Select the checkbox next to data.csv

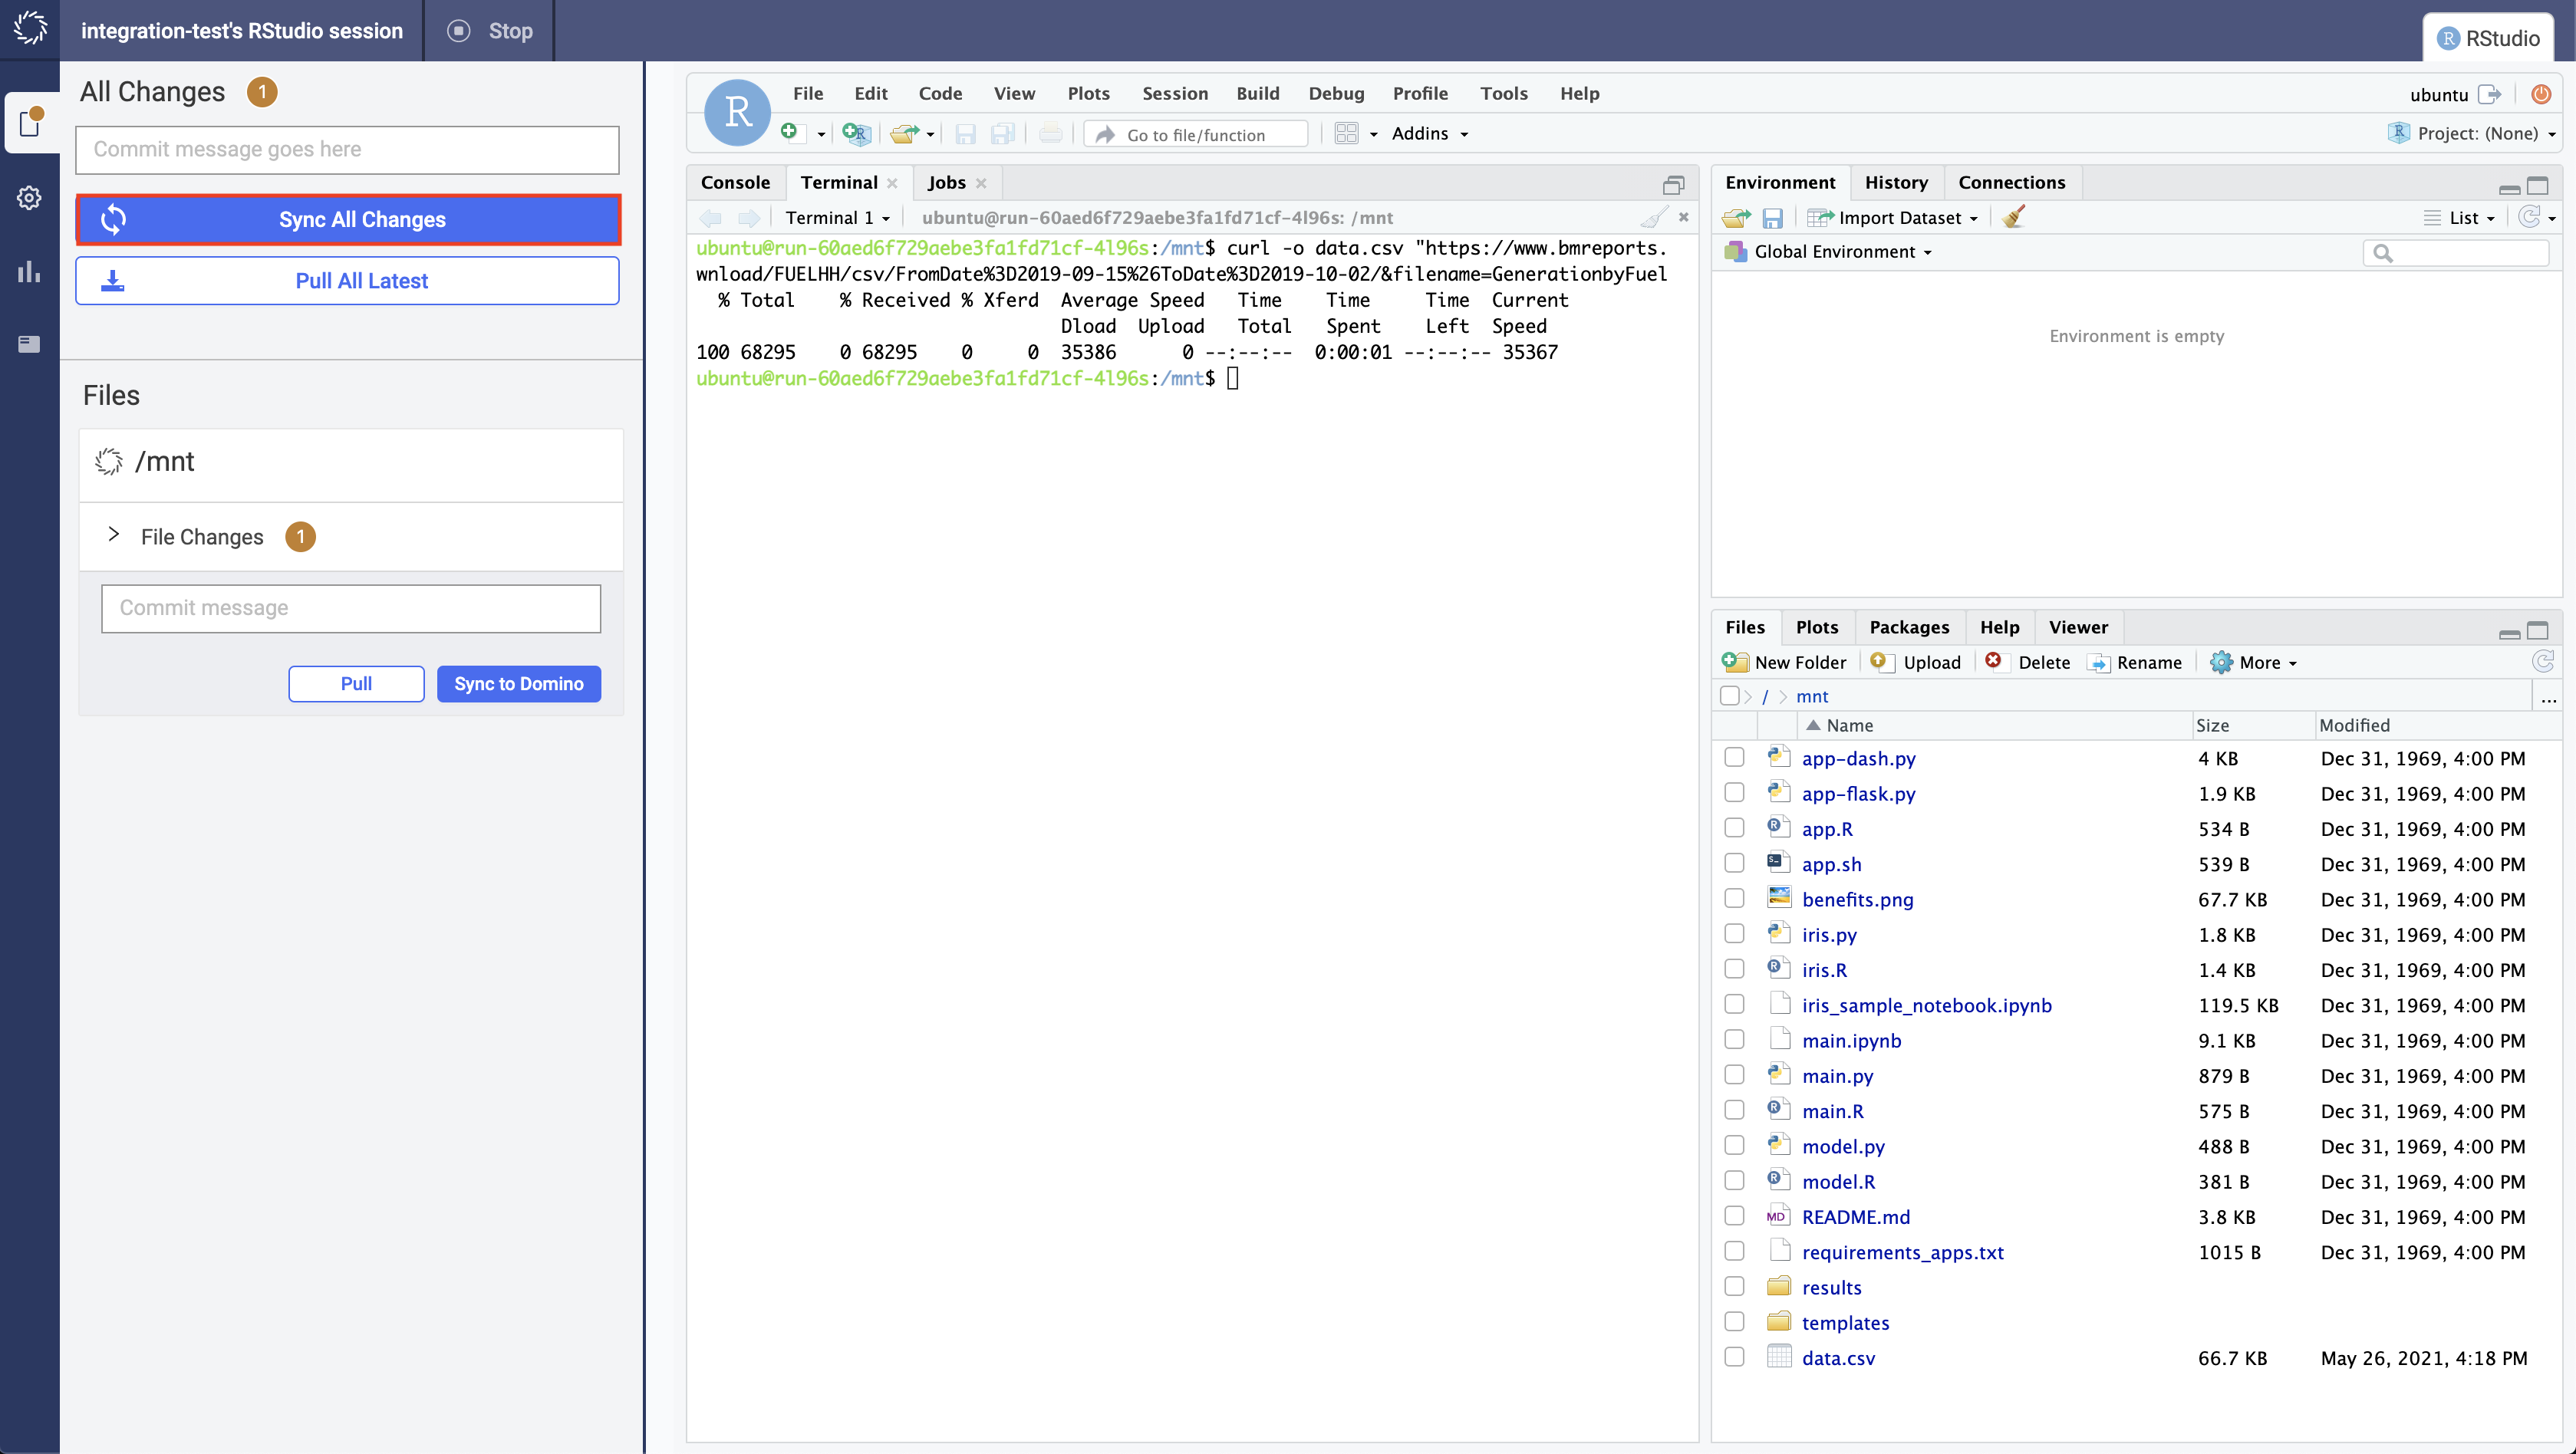pos(1735,1358)
